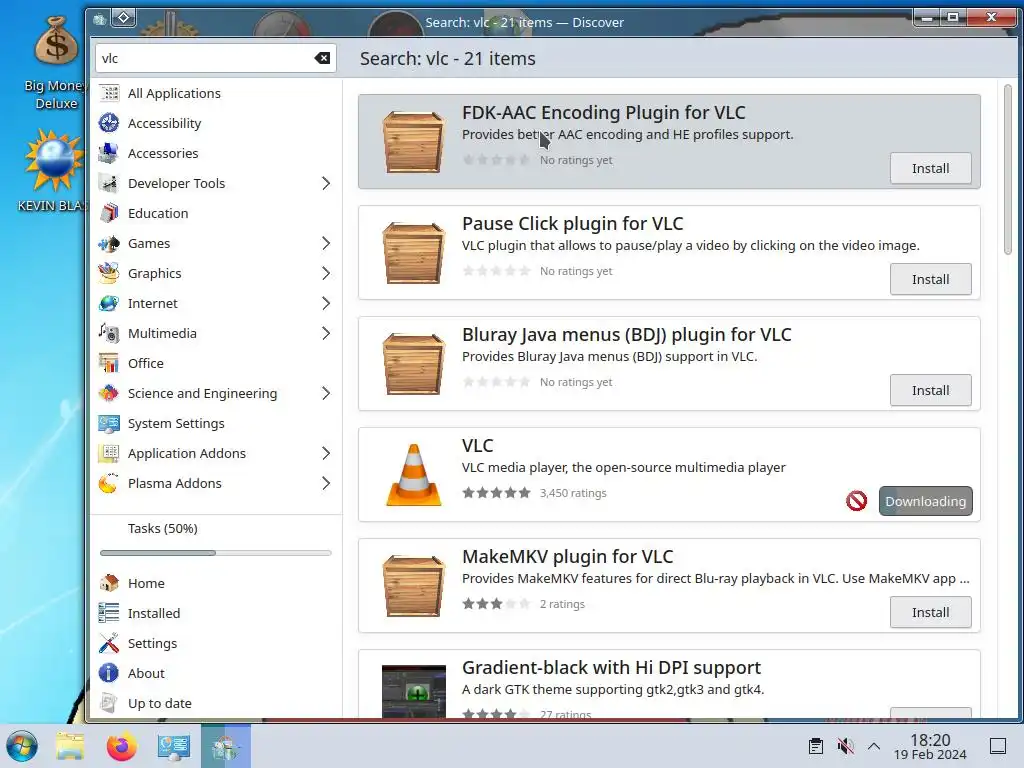The height and width of the screenshot is (768, 1024).
Task: Open the VLC title text
Action: tap(477, 445)
